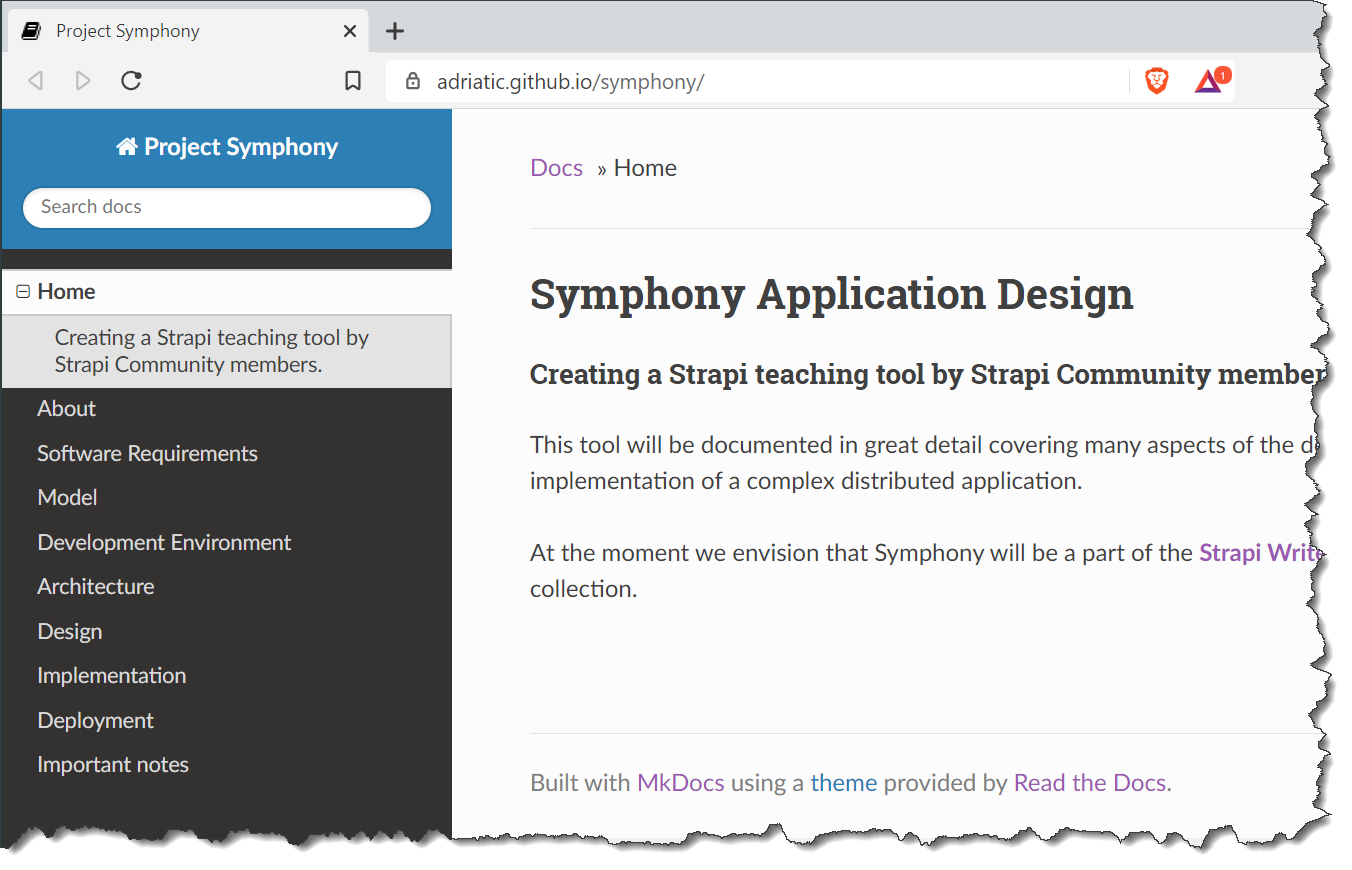Image resolution: width=1352 pixels, height=870 pixels.
Task: Go to the Model page
Action: click(x=67, y=497)
